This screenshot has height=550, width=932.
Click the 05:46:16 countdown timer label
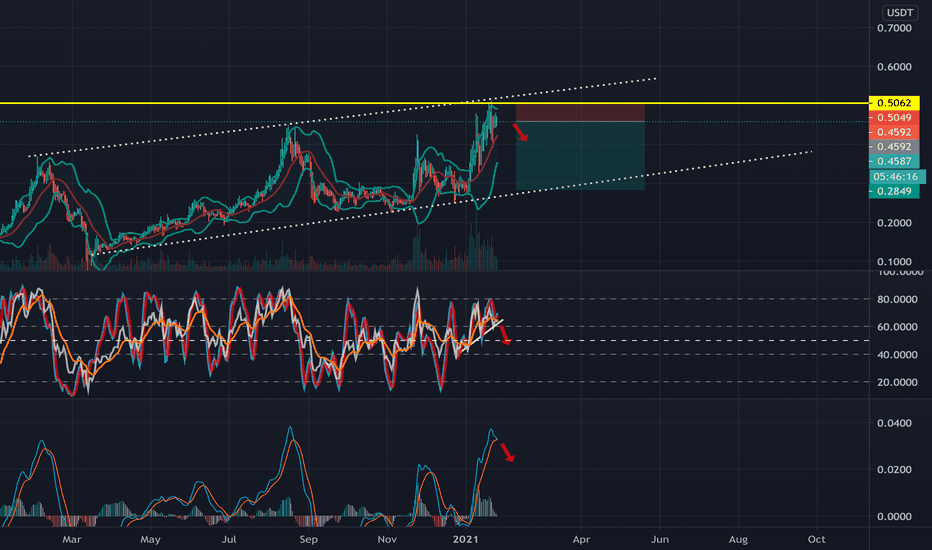[x=897, y=177]
